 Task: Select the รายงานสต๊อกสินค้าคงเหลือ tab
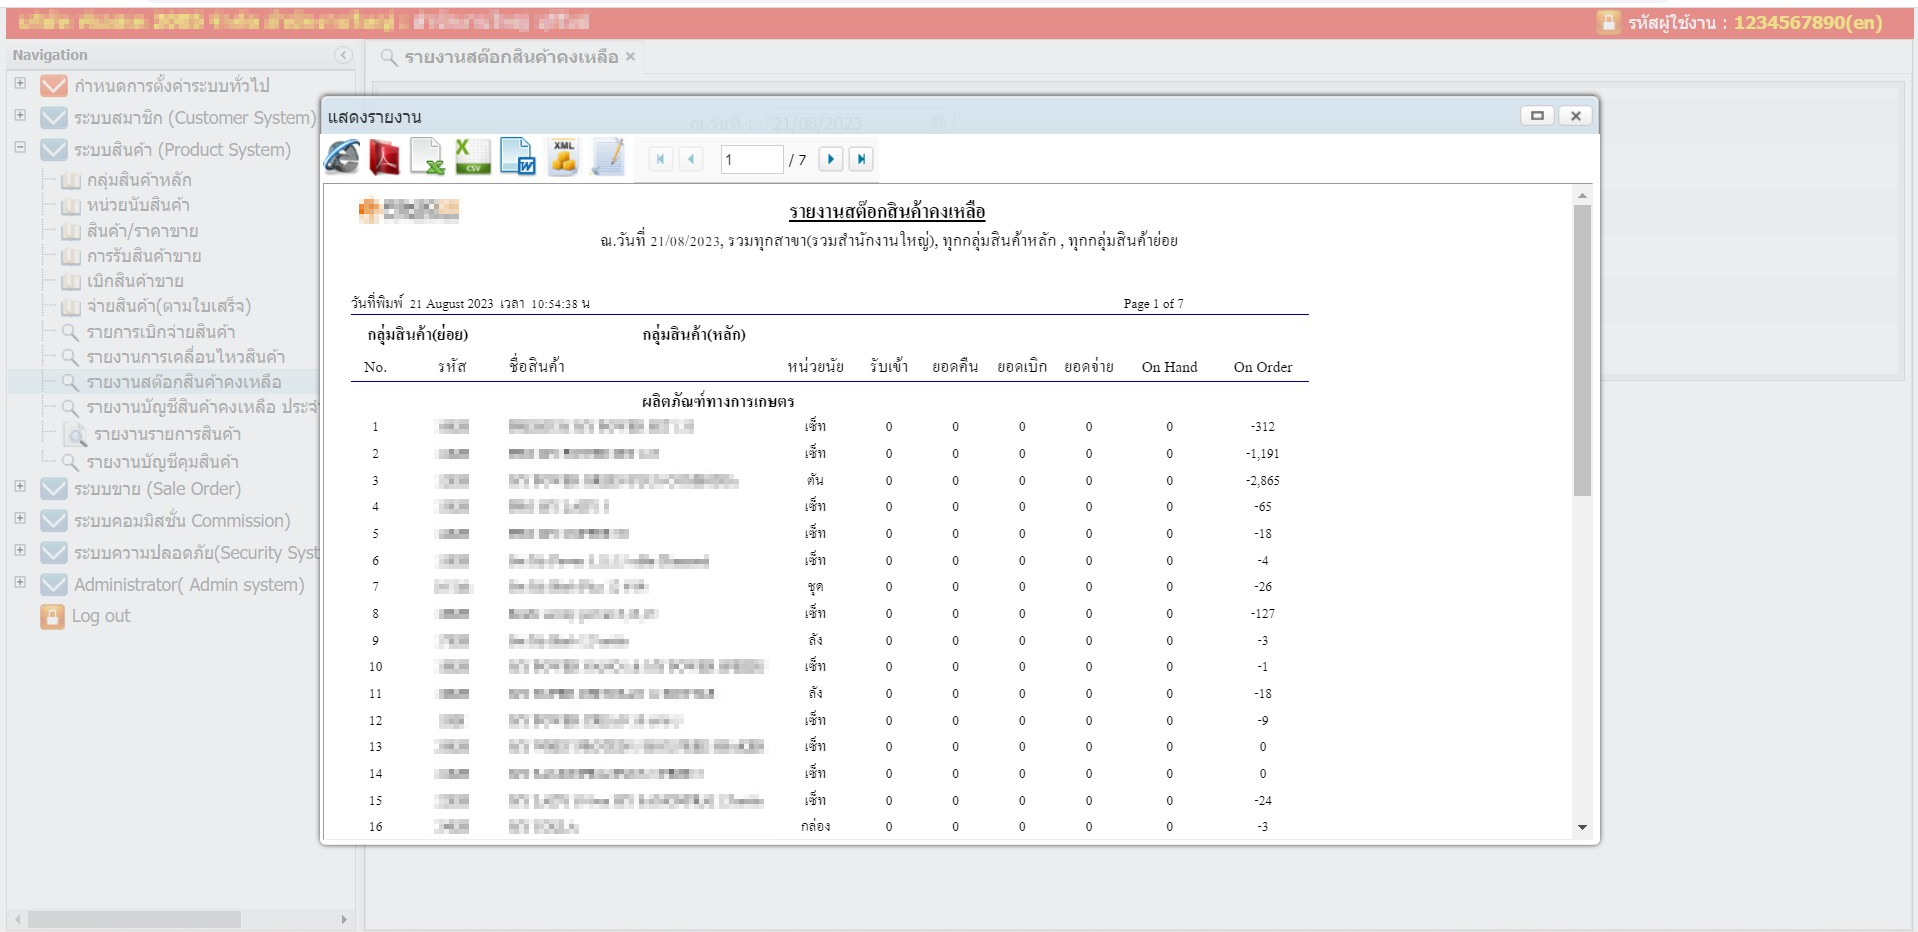[x=510, y=57]
